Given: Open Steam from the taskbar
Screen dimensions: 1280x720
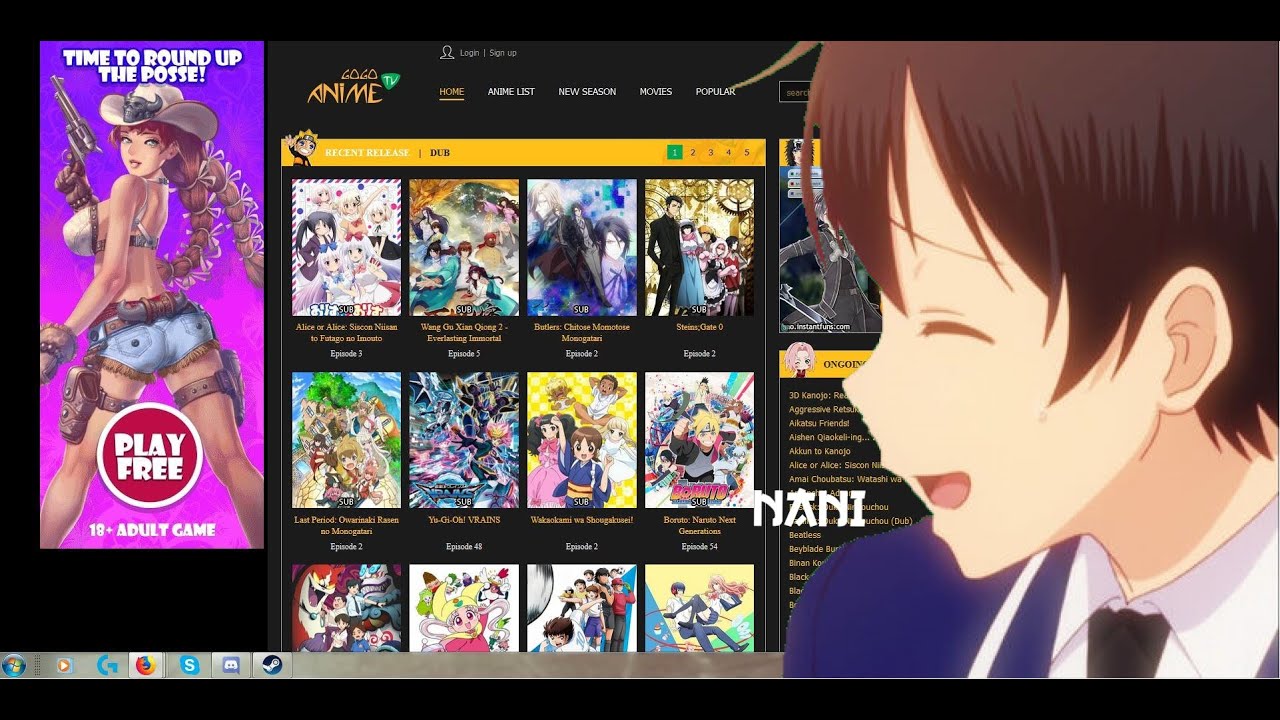Looking at the screenshot, I should (x=272, y=665).
